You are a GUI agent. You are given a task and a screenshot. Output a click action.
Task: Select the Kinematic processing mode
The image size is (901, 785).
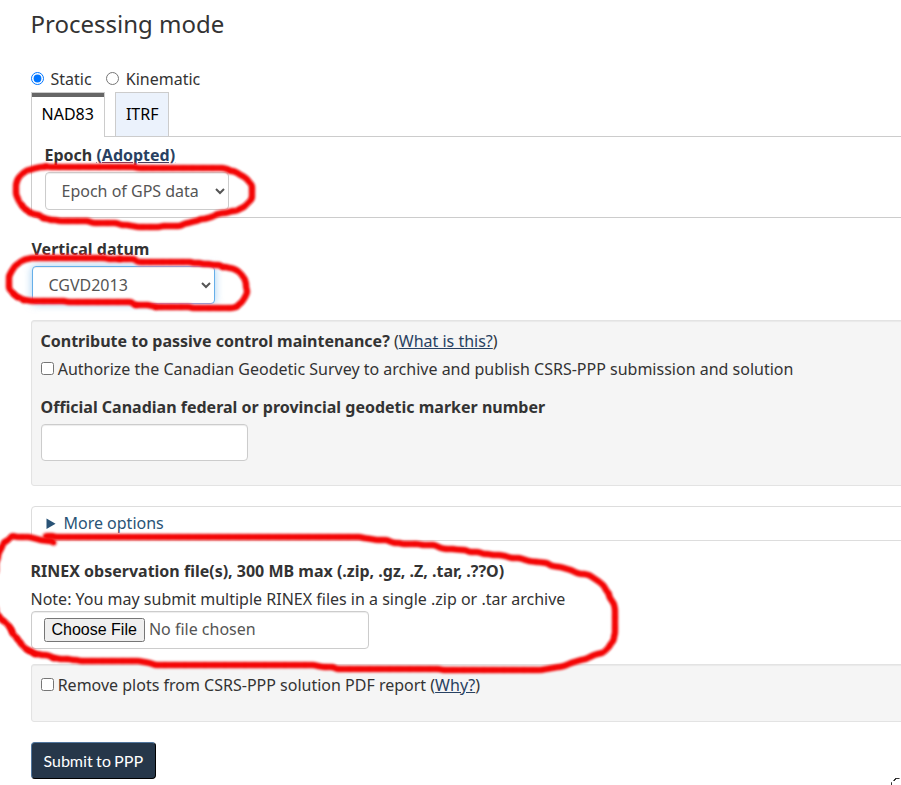113,79
